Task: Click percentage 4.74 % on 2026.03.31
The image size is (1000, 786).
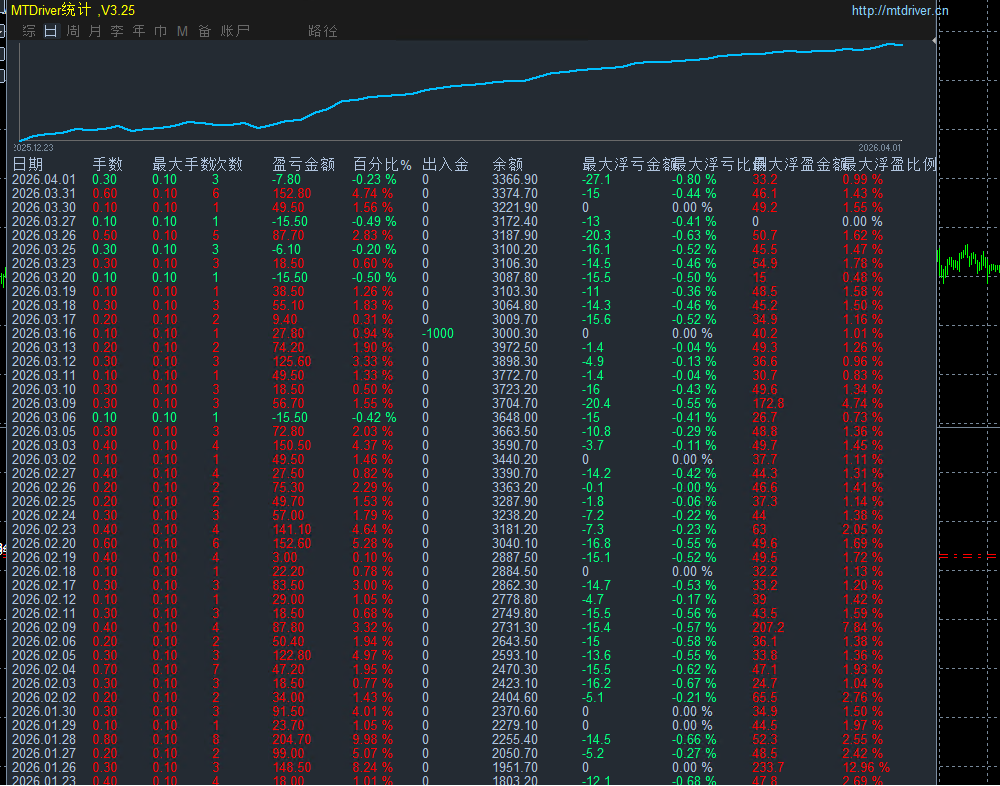Action: click(x=373, y=194)
